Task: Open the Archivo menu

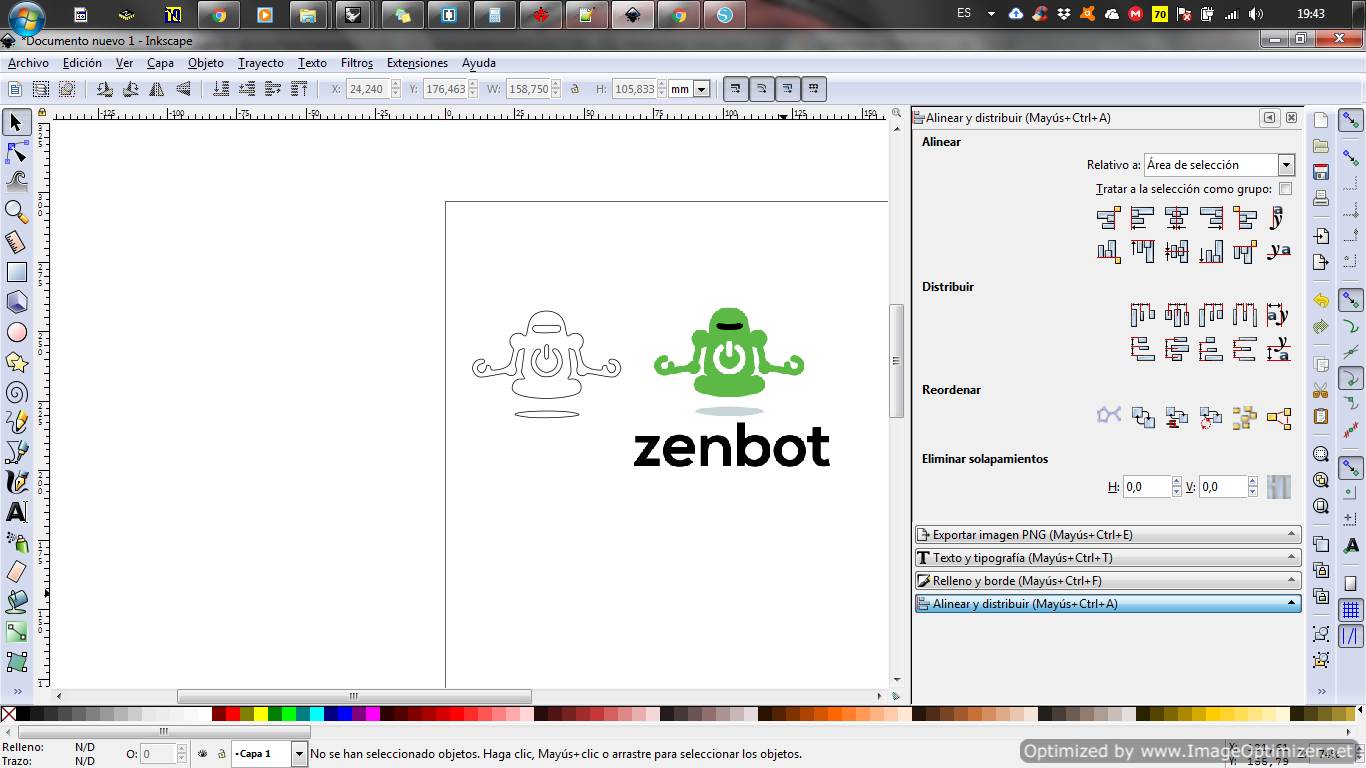Action: pos(28,63)
